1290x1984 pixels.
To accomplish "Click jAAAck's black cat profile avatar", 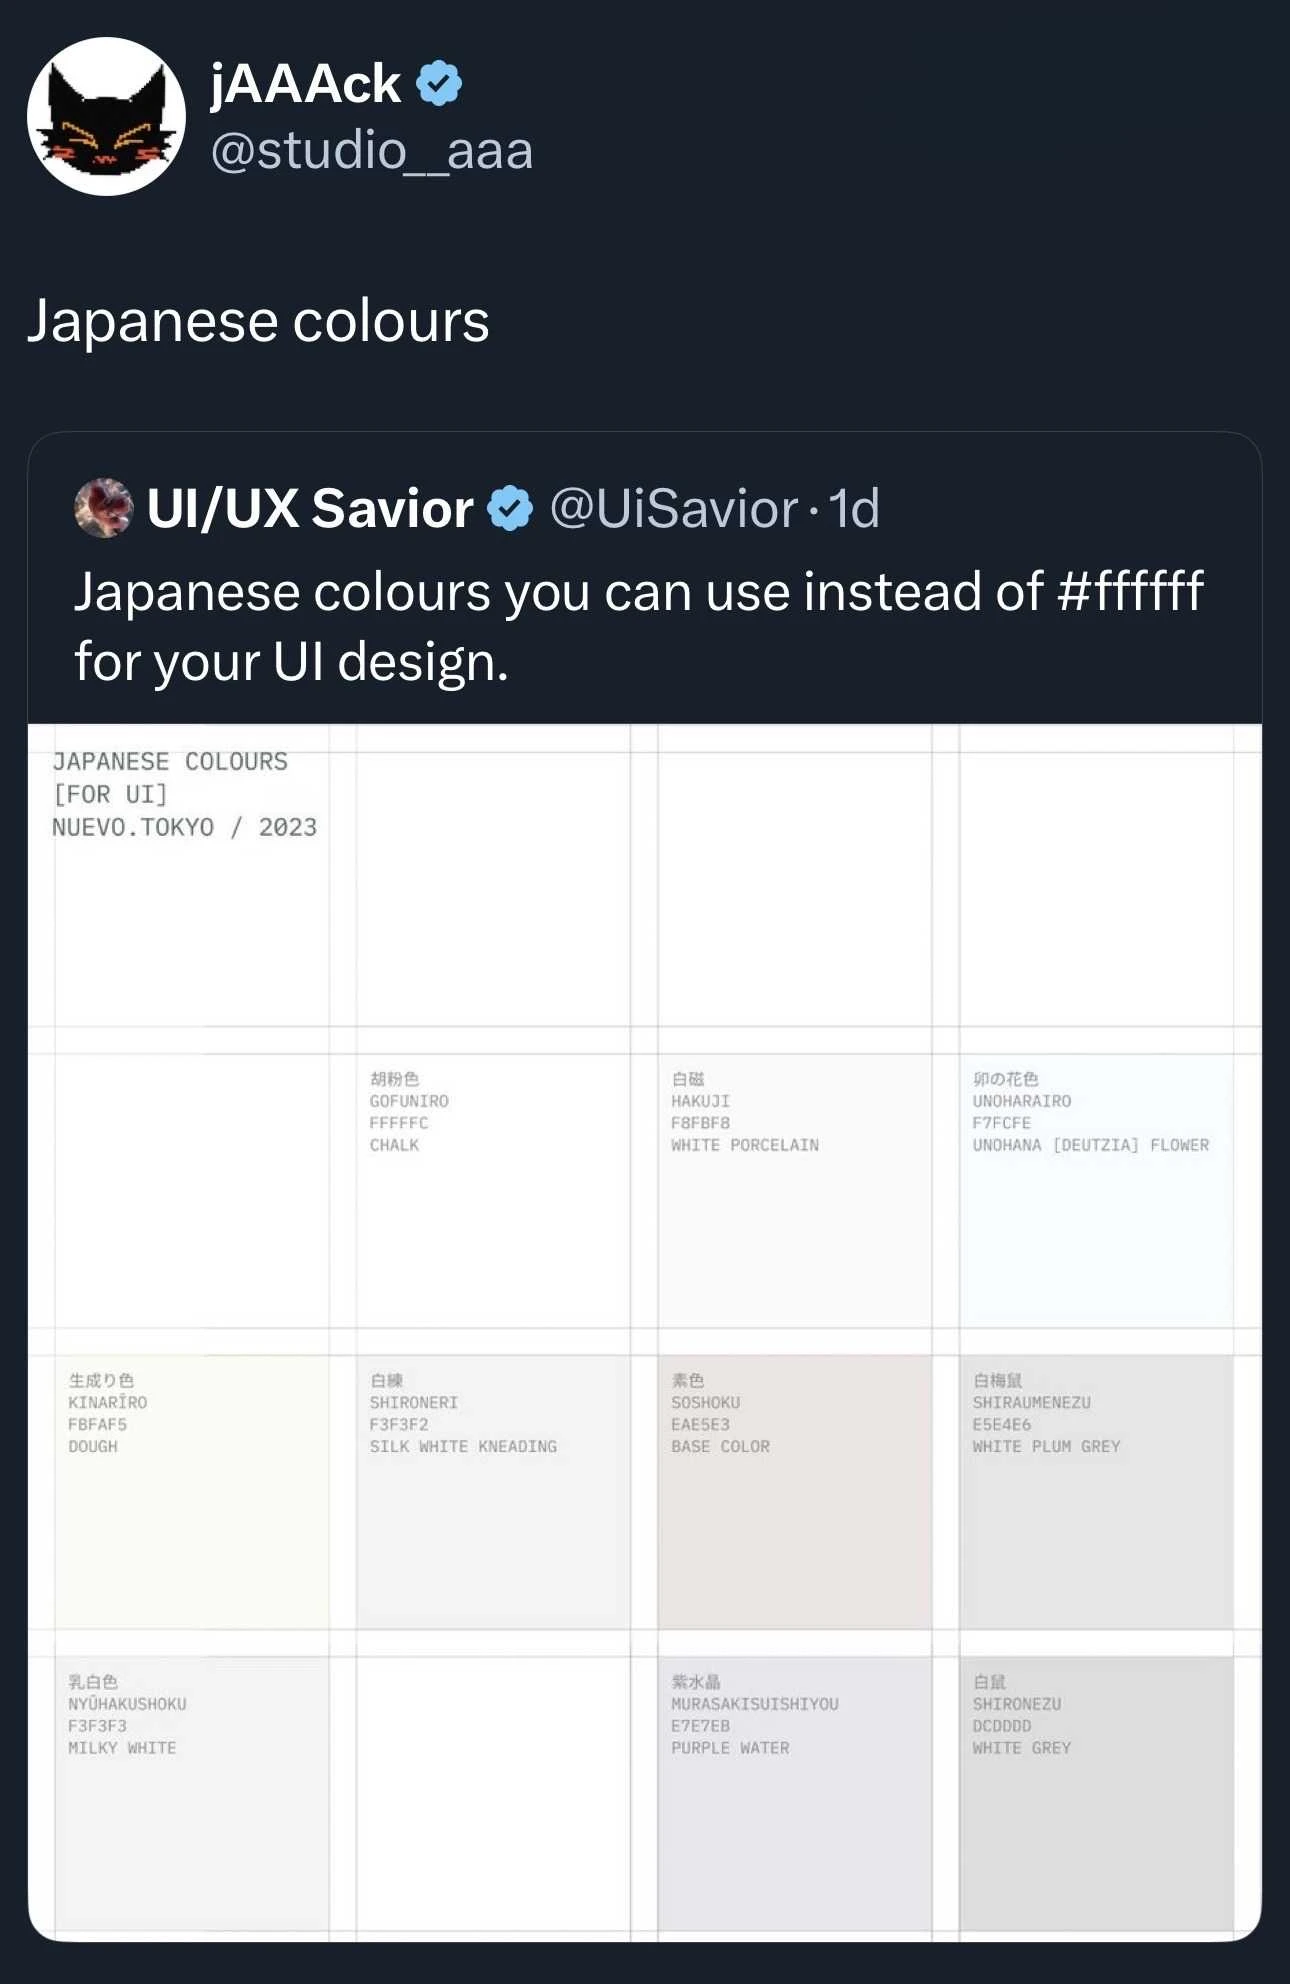I will pyautogui.click(x=106, y=116).
